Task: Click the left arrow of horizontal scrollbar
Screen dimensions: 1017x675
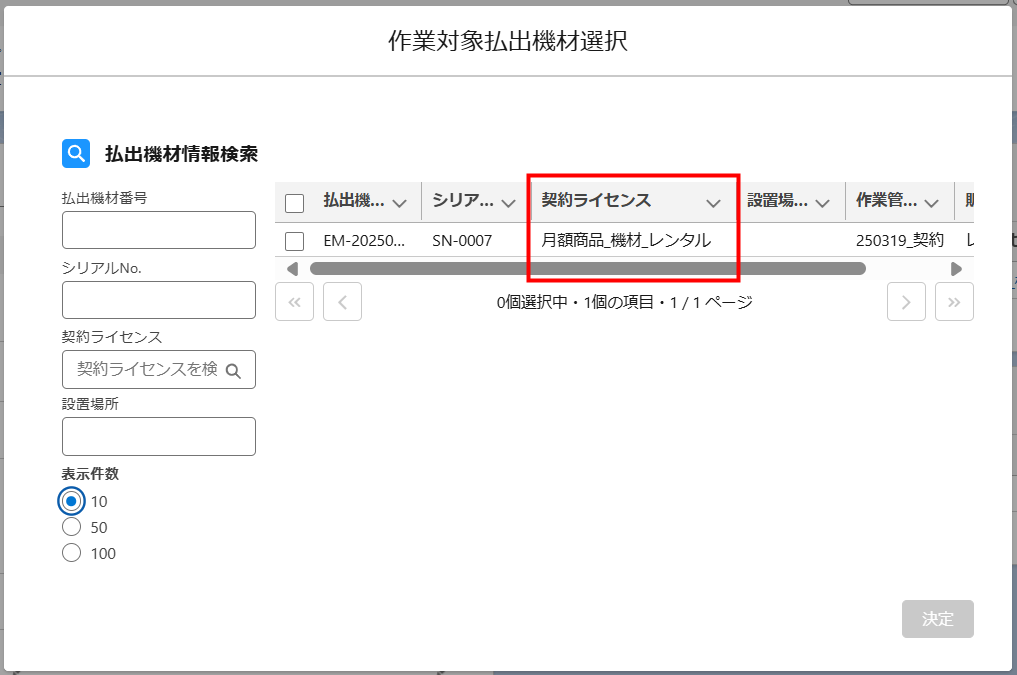Action: (x=292, y=269)
